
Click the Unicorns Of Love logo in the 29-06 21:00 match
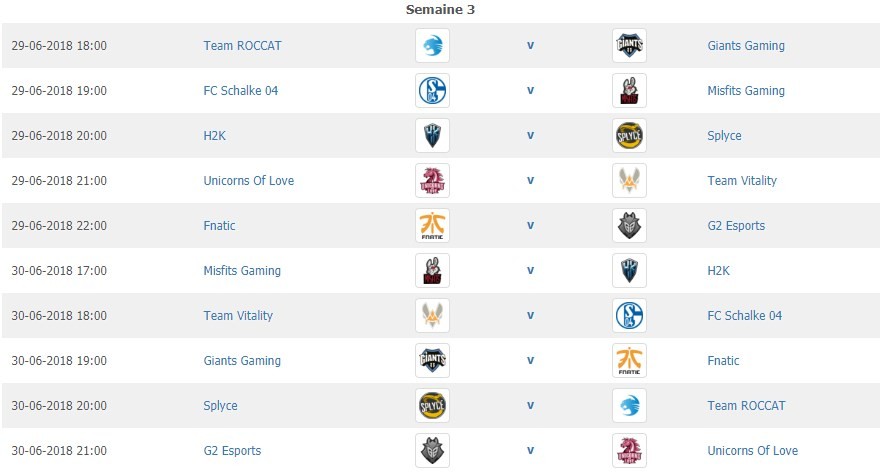pyautogui.click(x=432, y=180)
